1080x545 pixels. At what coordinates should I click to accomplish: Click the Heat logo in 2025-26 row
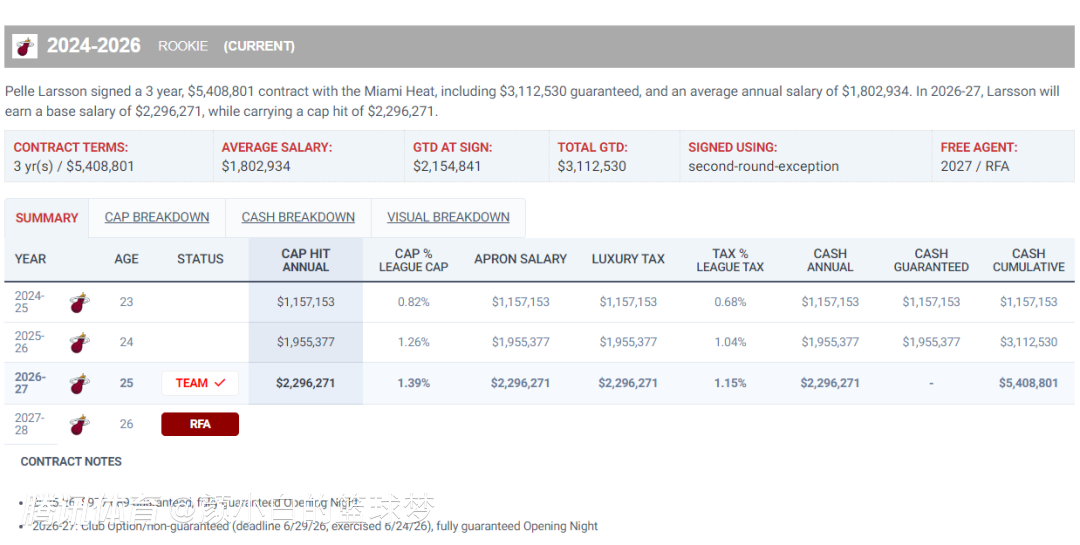[79, 342]
